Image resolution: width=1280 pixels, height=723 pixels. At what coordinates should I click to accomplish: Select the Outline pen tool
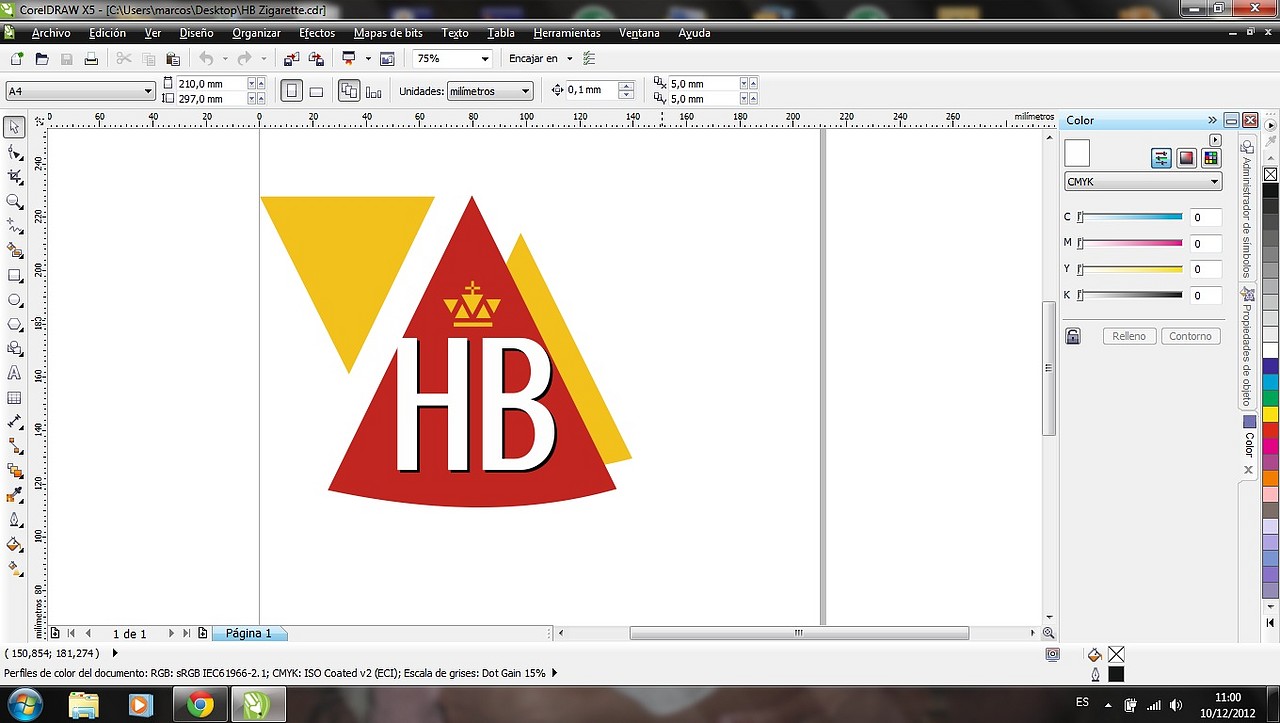[14, 520]
